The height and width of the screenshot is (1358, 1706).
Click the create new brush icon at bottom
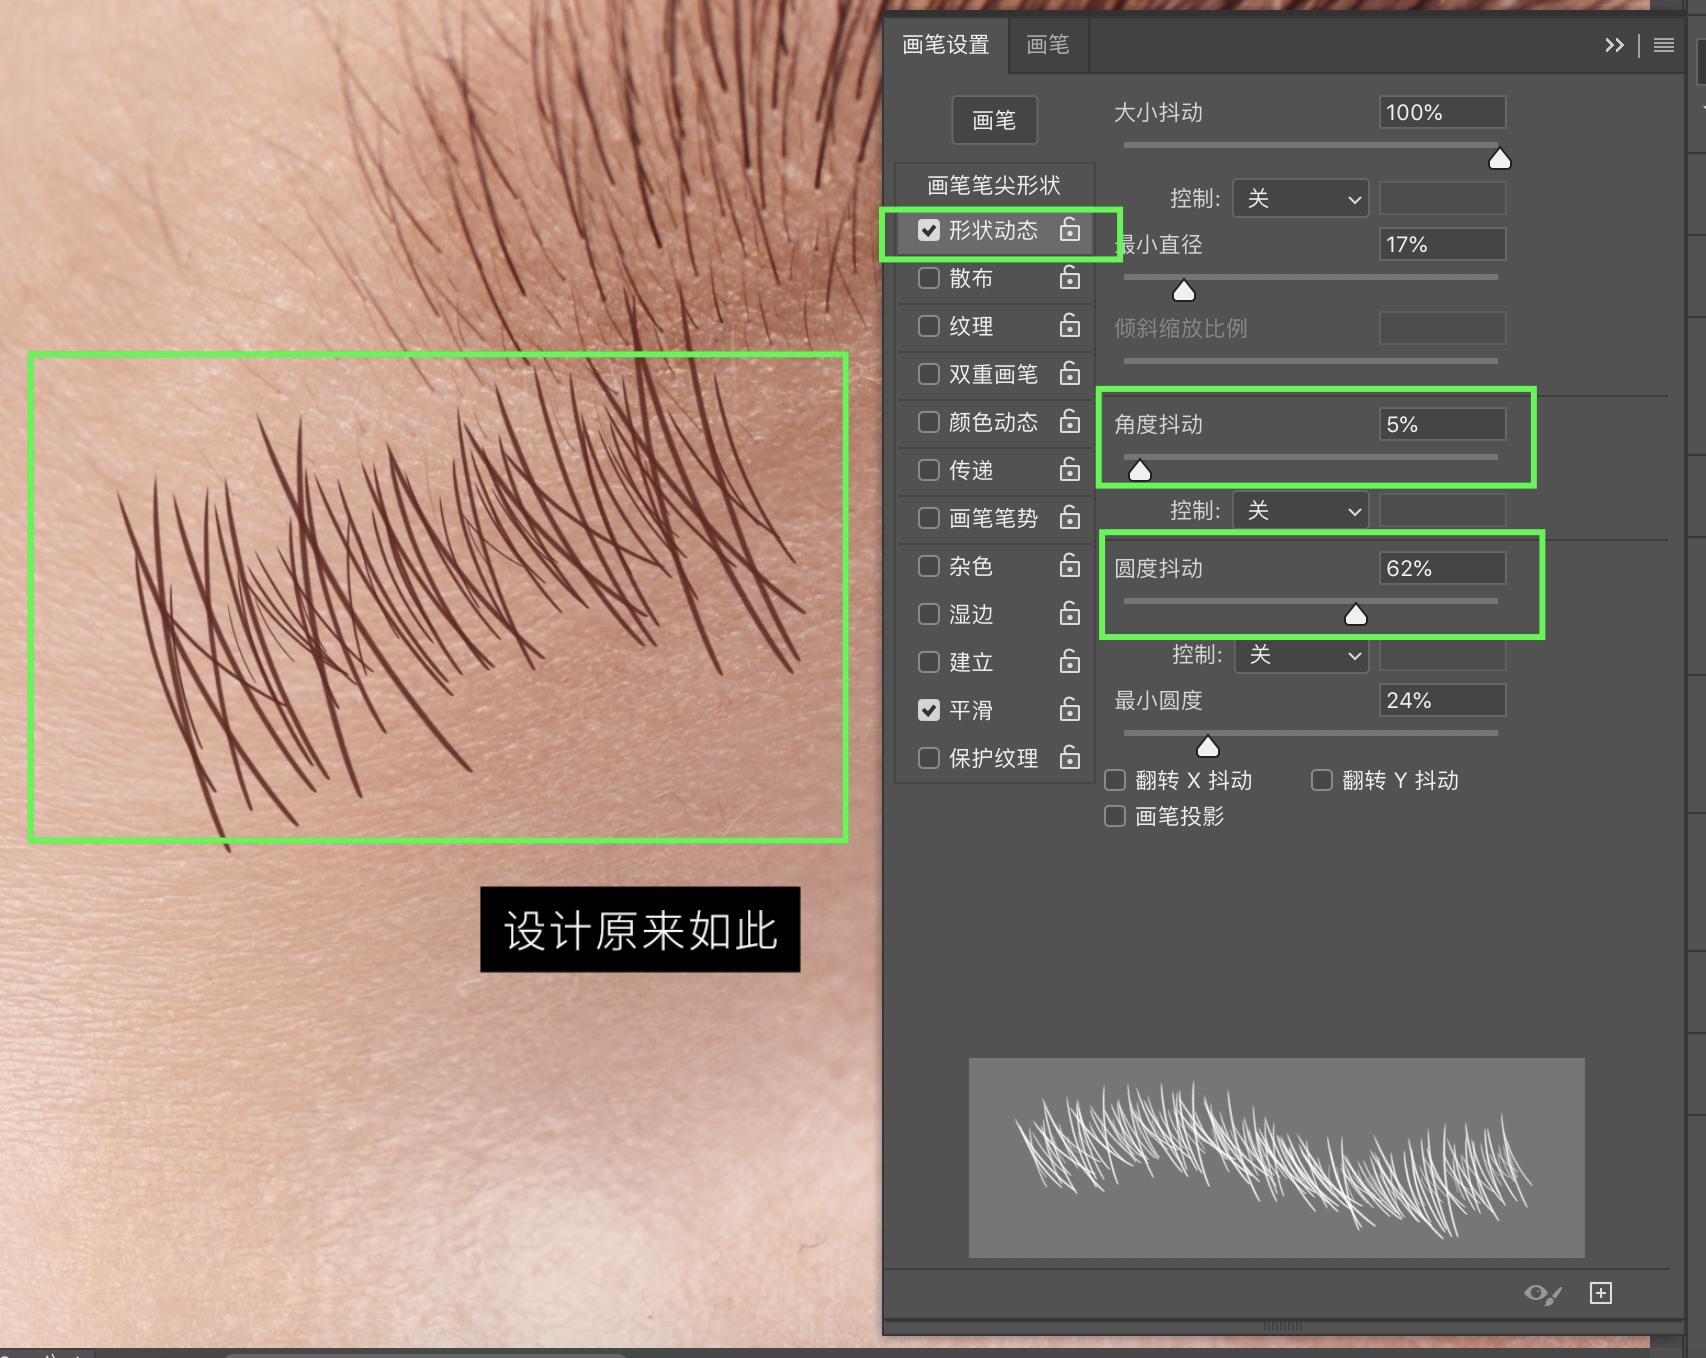(1601, 1292)
